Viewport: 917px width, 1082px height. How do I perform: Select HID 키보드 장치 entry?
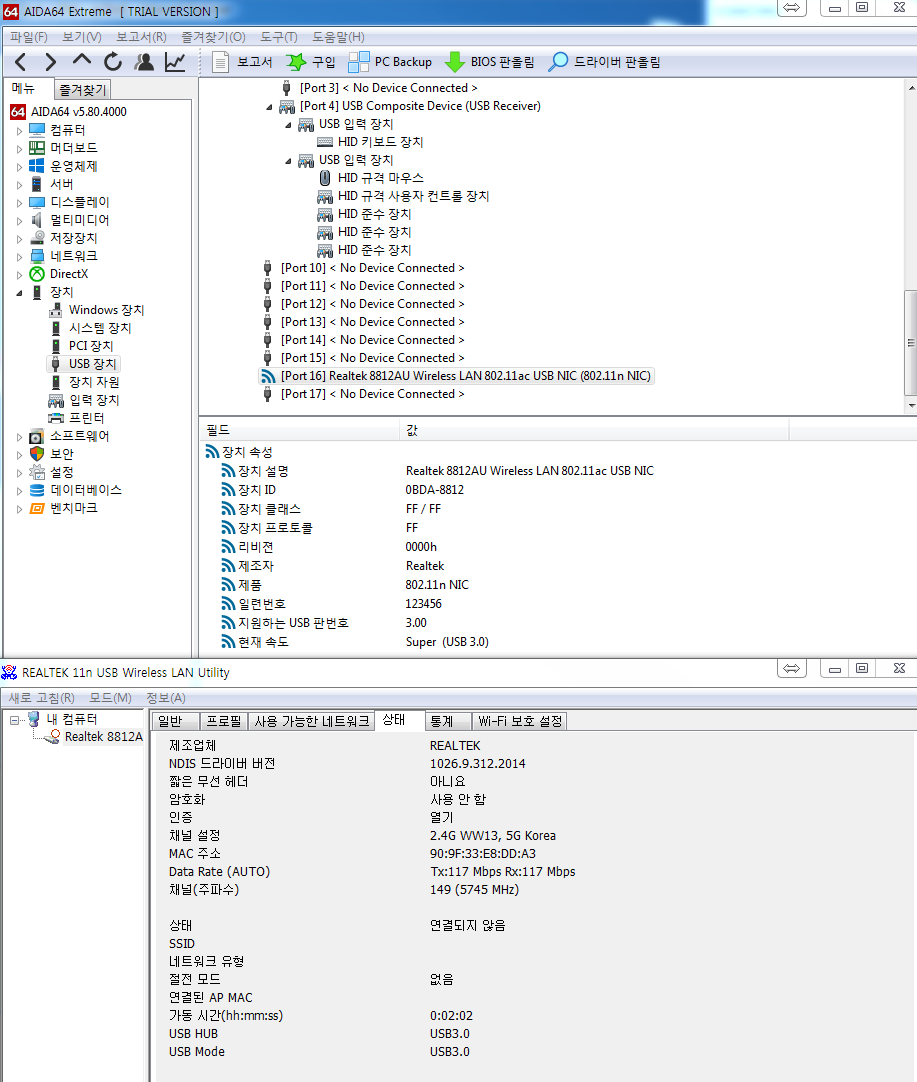[x=380, y=142]
